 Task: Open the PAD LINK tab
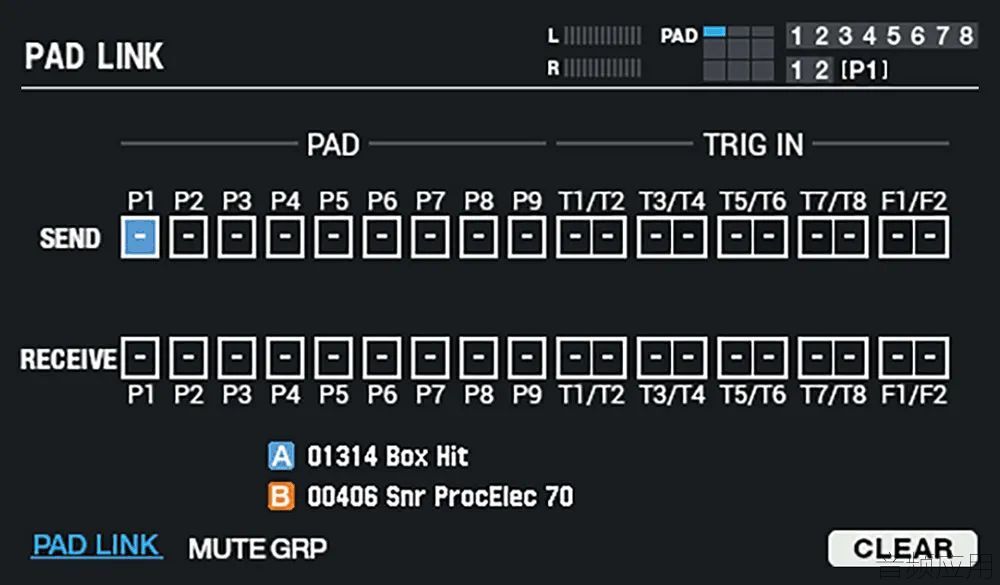[x=96, y=546]
